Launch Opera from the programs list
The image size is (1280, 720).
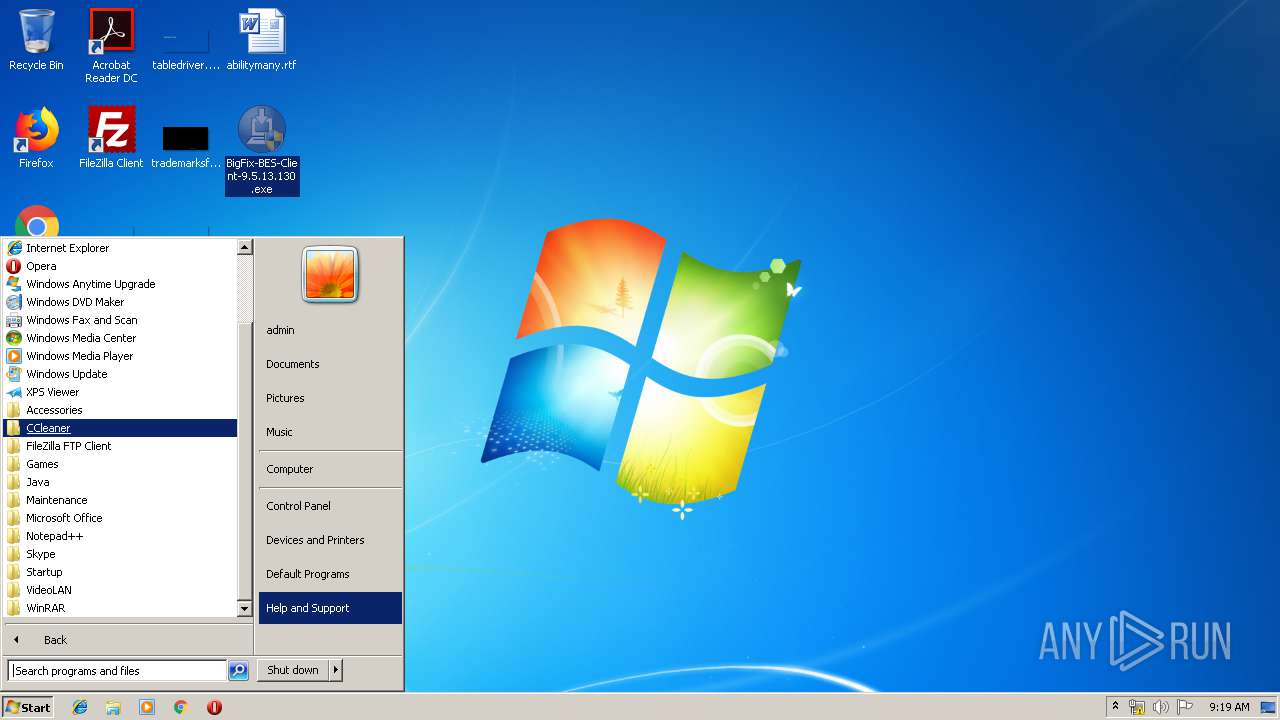pyautogui.click(x=120, y=266)
